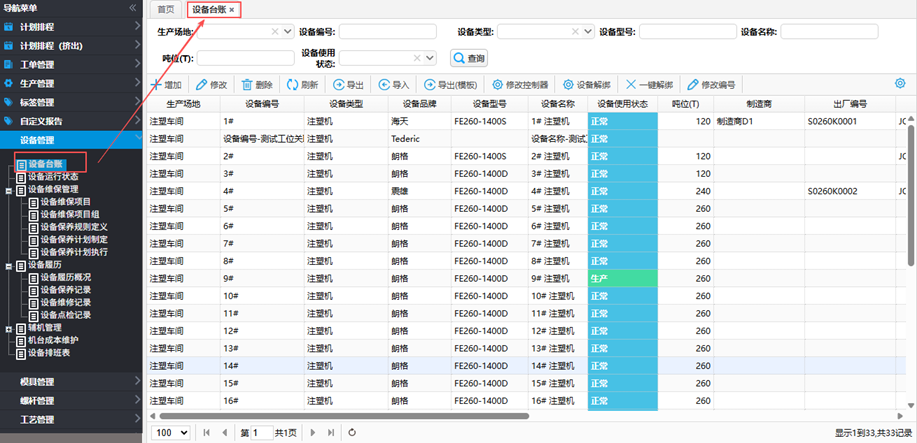Open the 设备使用状态 dropdown
The image size is (917, 443).
point(430,58)
